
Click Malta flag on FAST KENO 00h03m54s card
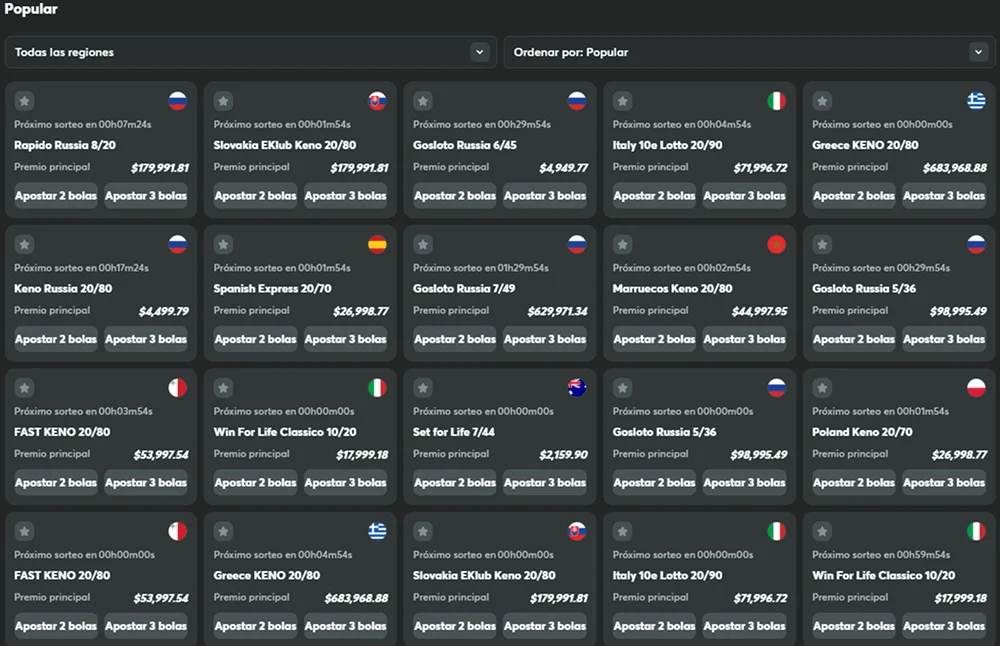click(178, 388)
